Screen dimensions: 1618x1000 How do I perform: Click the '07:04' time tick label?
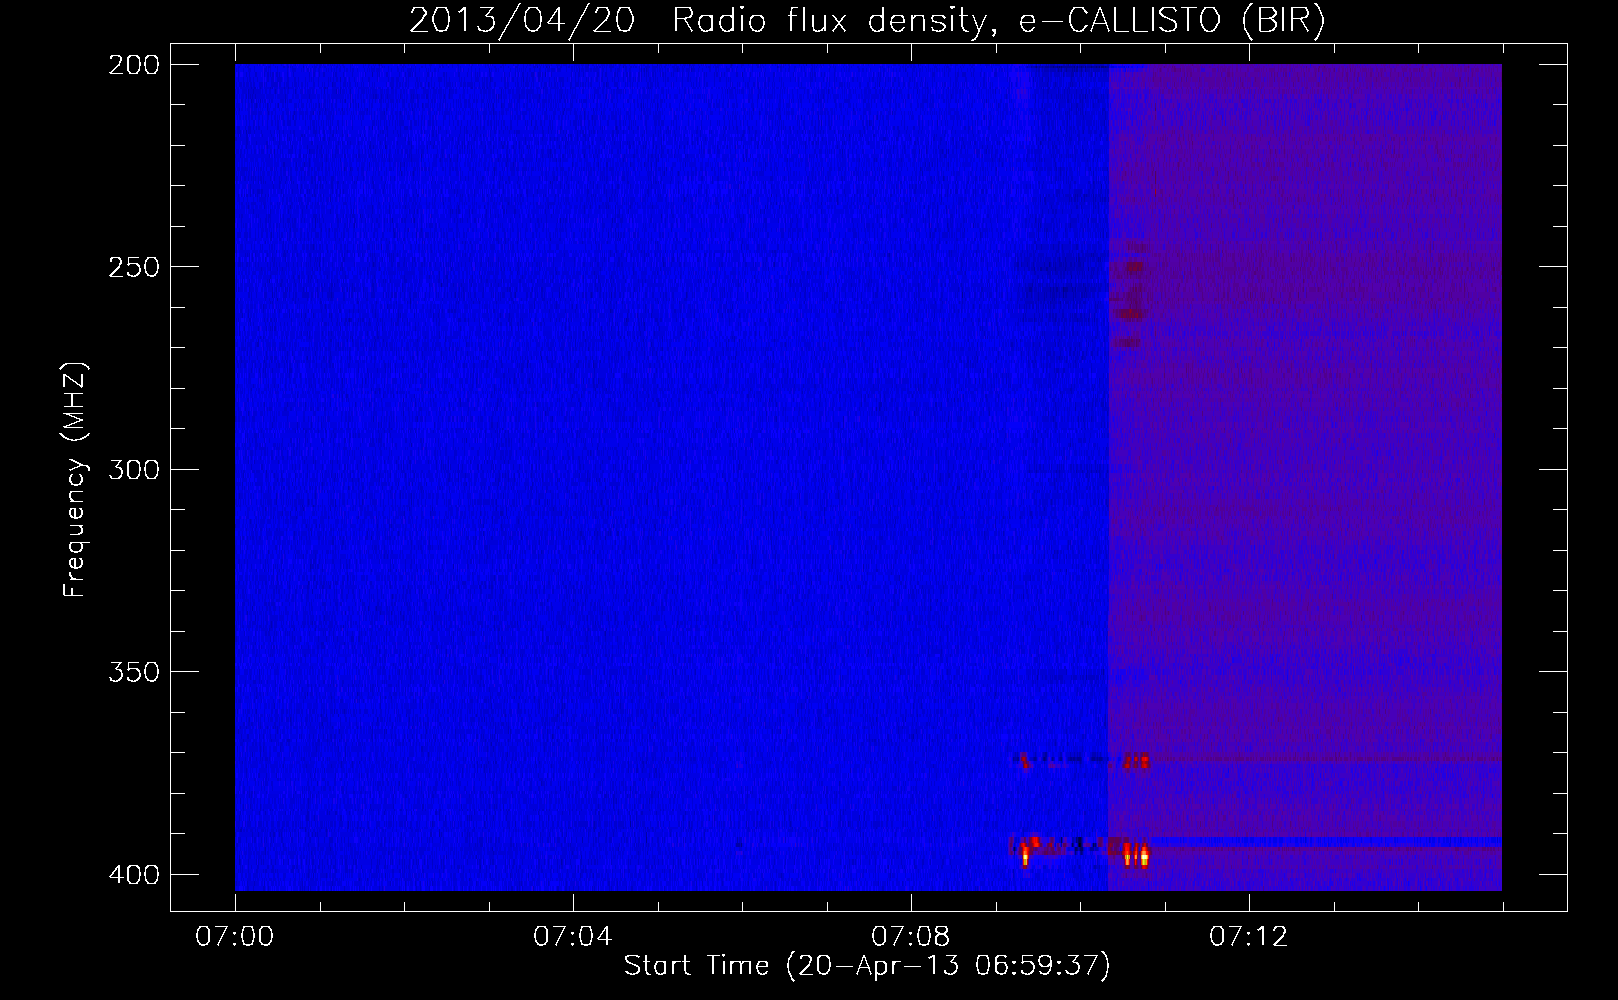coord(572,937)
